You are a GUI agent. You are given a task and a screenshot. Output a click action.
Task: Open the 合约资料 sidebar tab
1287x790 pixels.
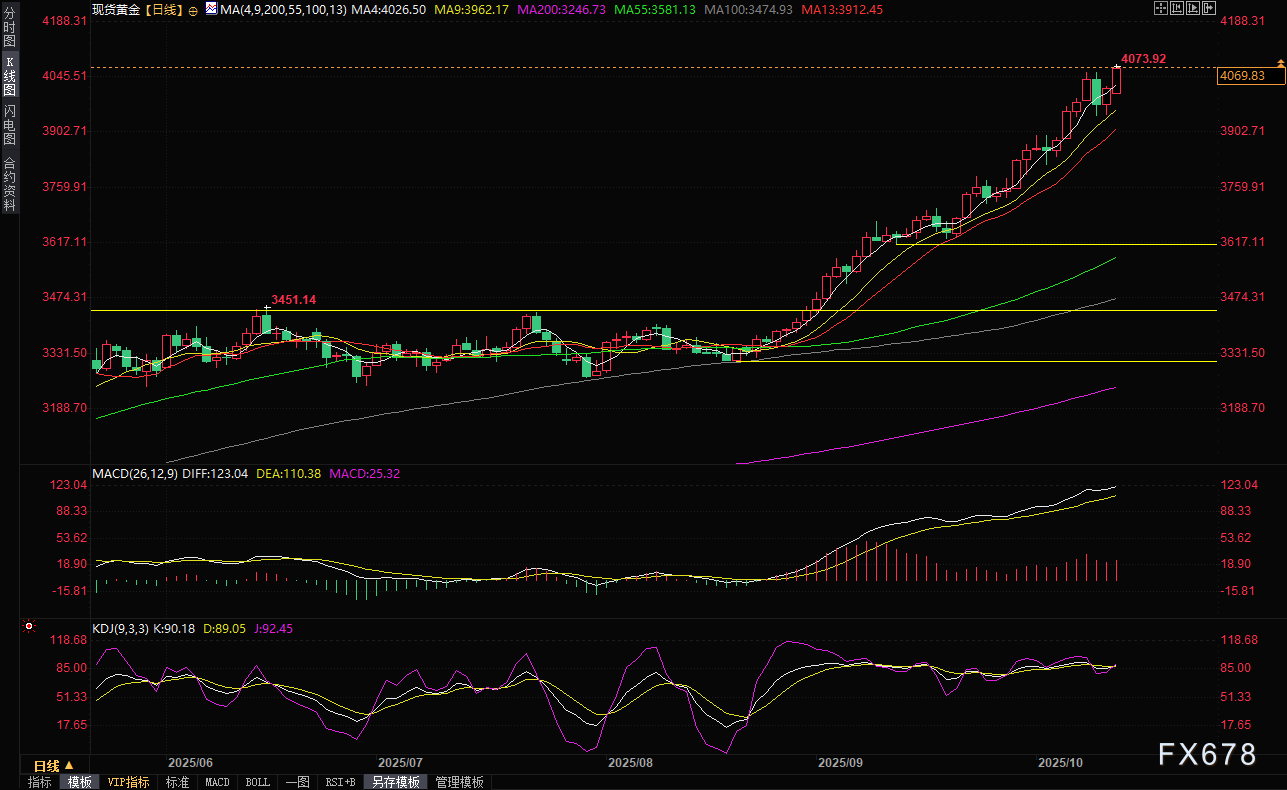[x=9, y=183]
